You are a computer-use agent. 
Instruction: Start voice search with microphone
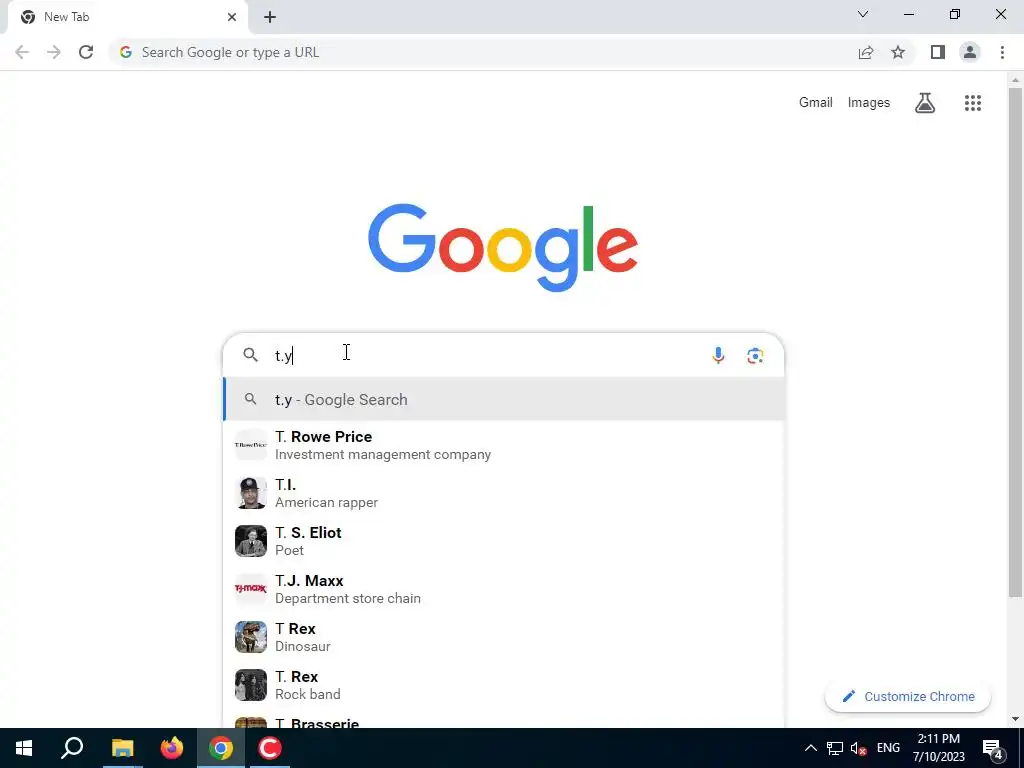[718, 355]
